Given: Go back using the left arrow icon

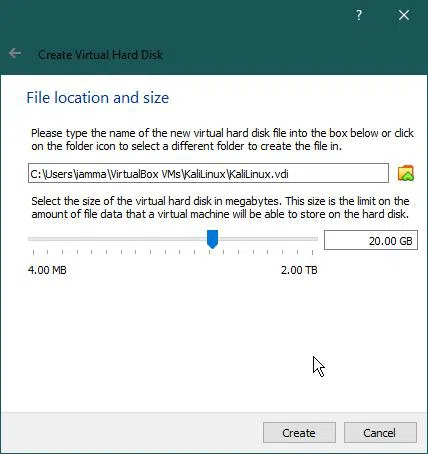Looking at the screenshot, I should point(15,53).
